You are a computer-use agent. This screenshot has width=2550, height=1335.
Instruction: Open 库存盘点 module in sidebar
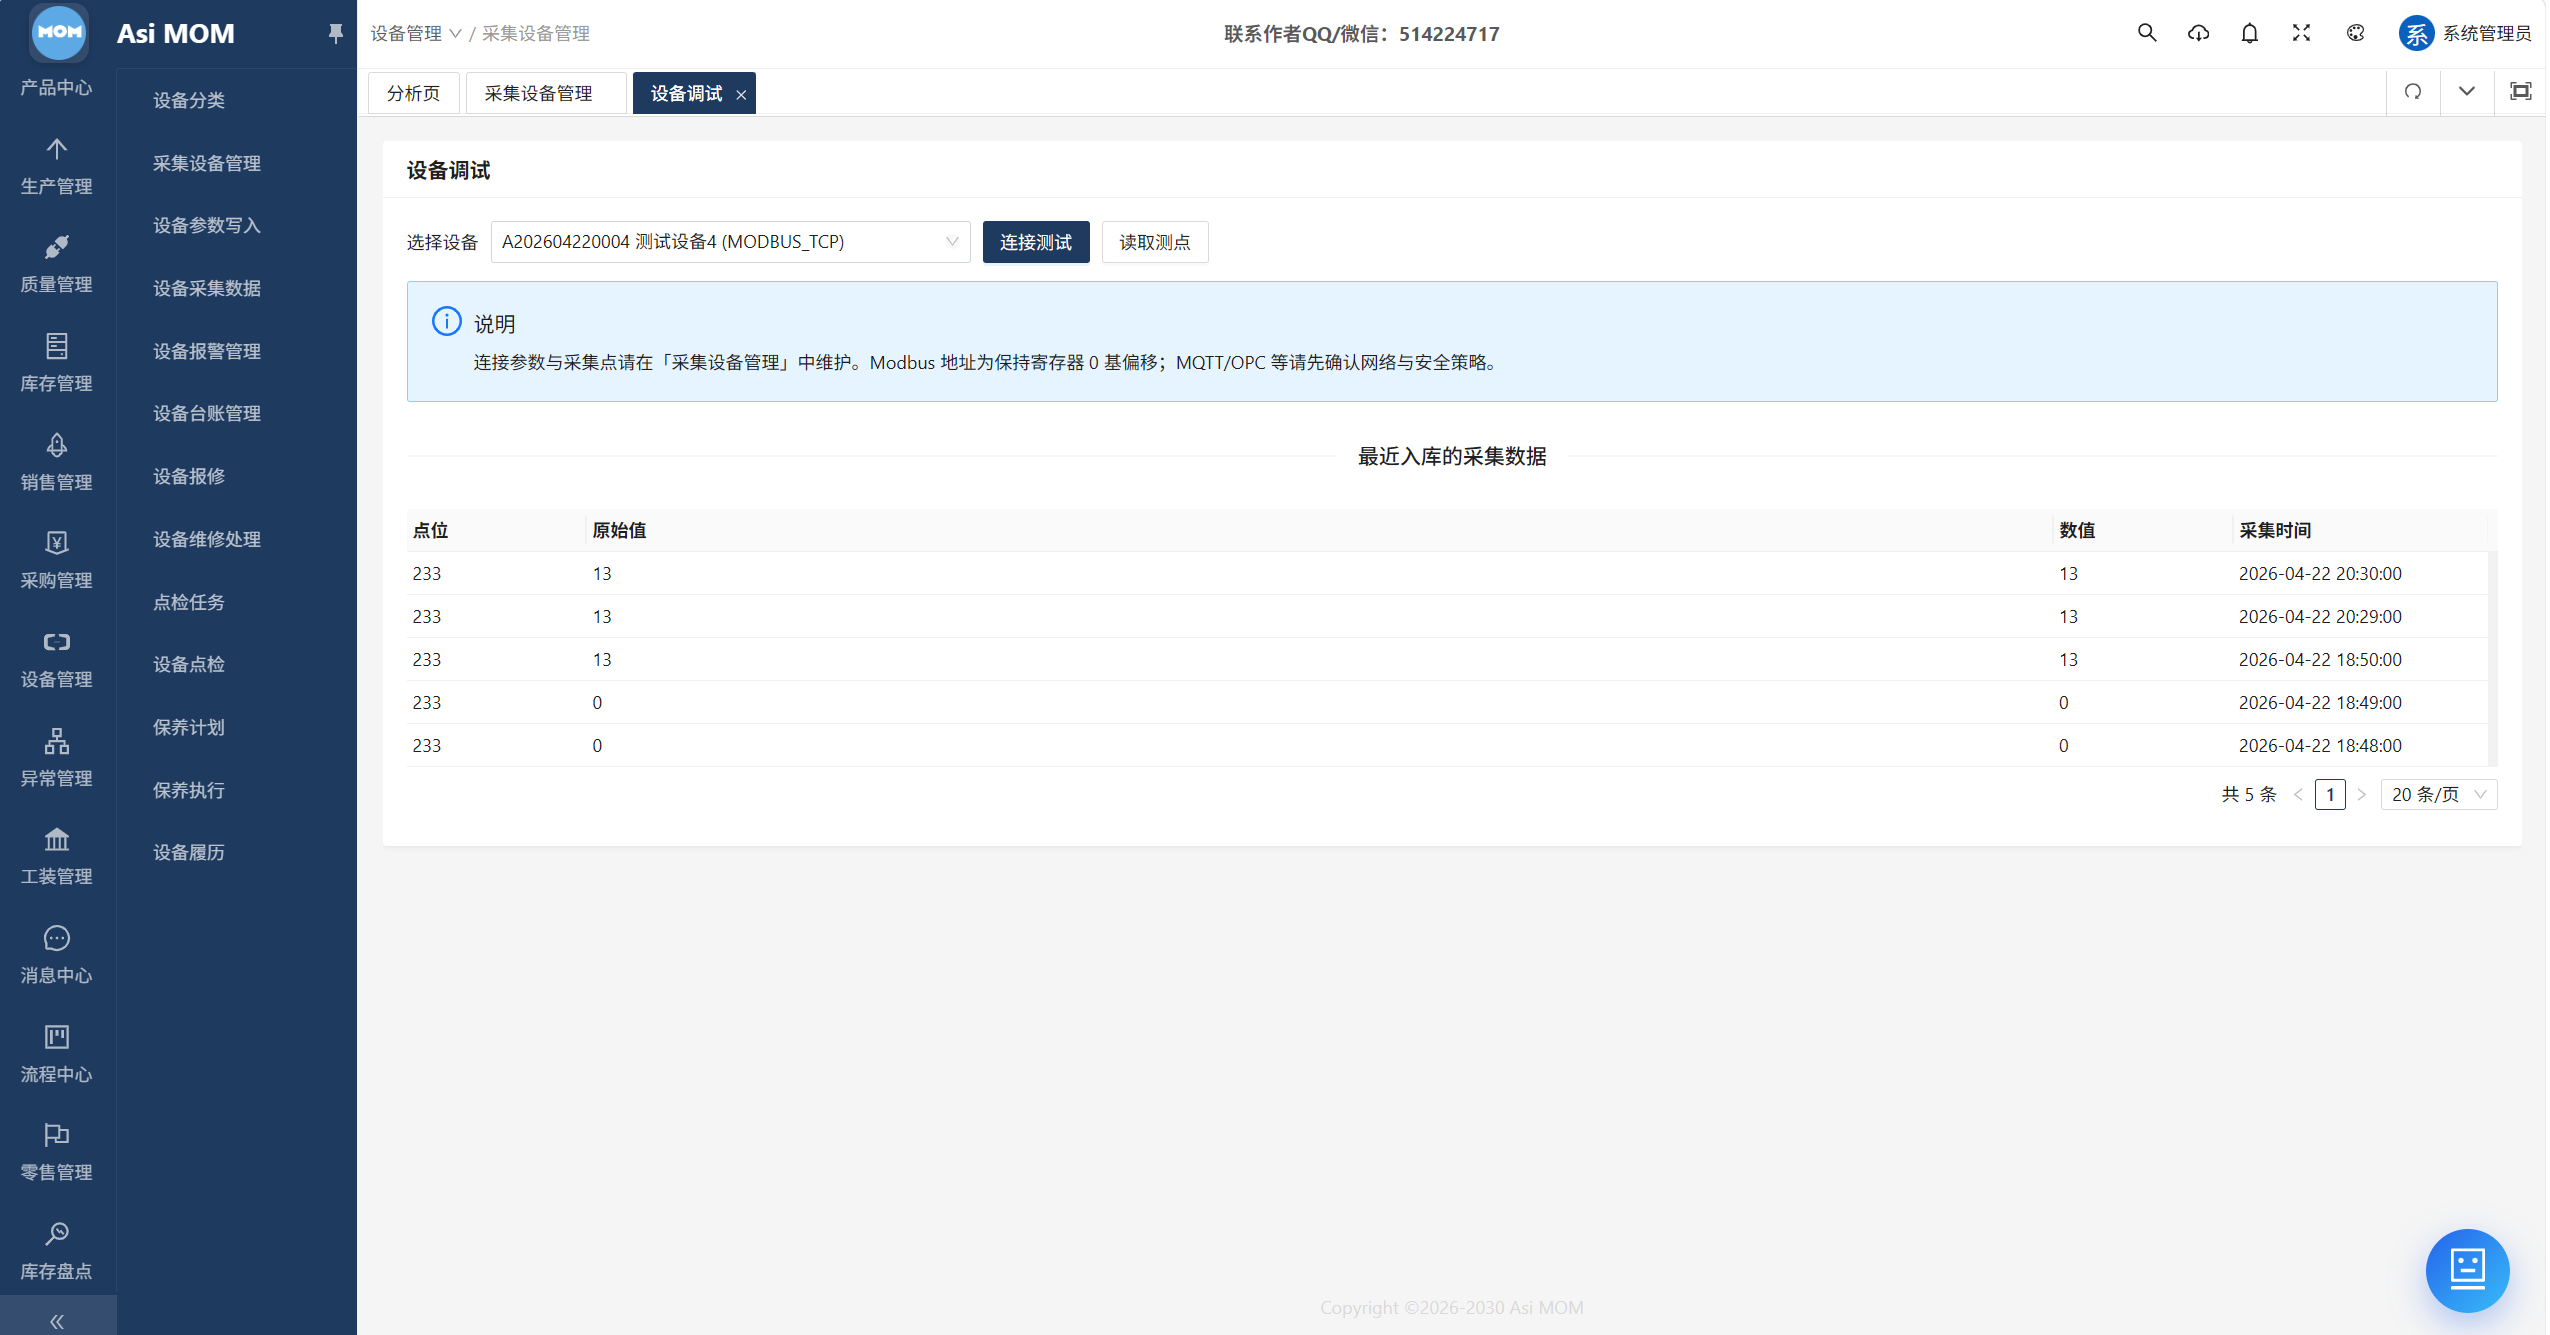(57, 1252)
